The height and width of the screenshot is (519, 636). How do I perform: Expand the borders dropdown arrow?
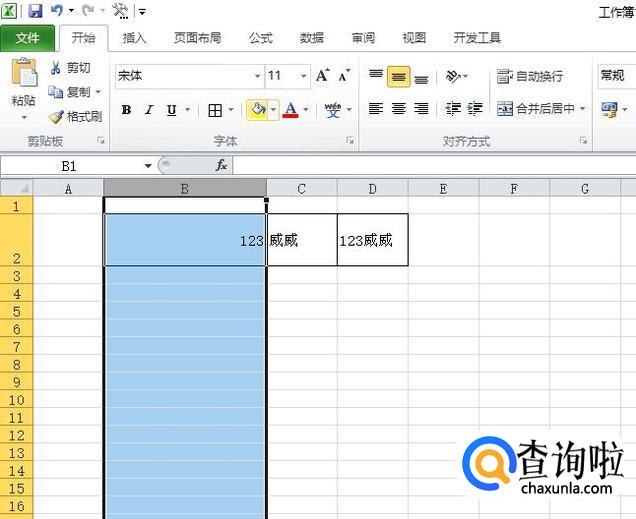point(231,109)
